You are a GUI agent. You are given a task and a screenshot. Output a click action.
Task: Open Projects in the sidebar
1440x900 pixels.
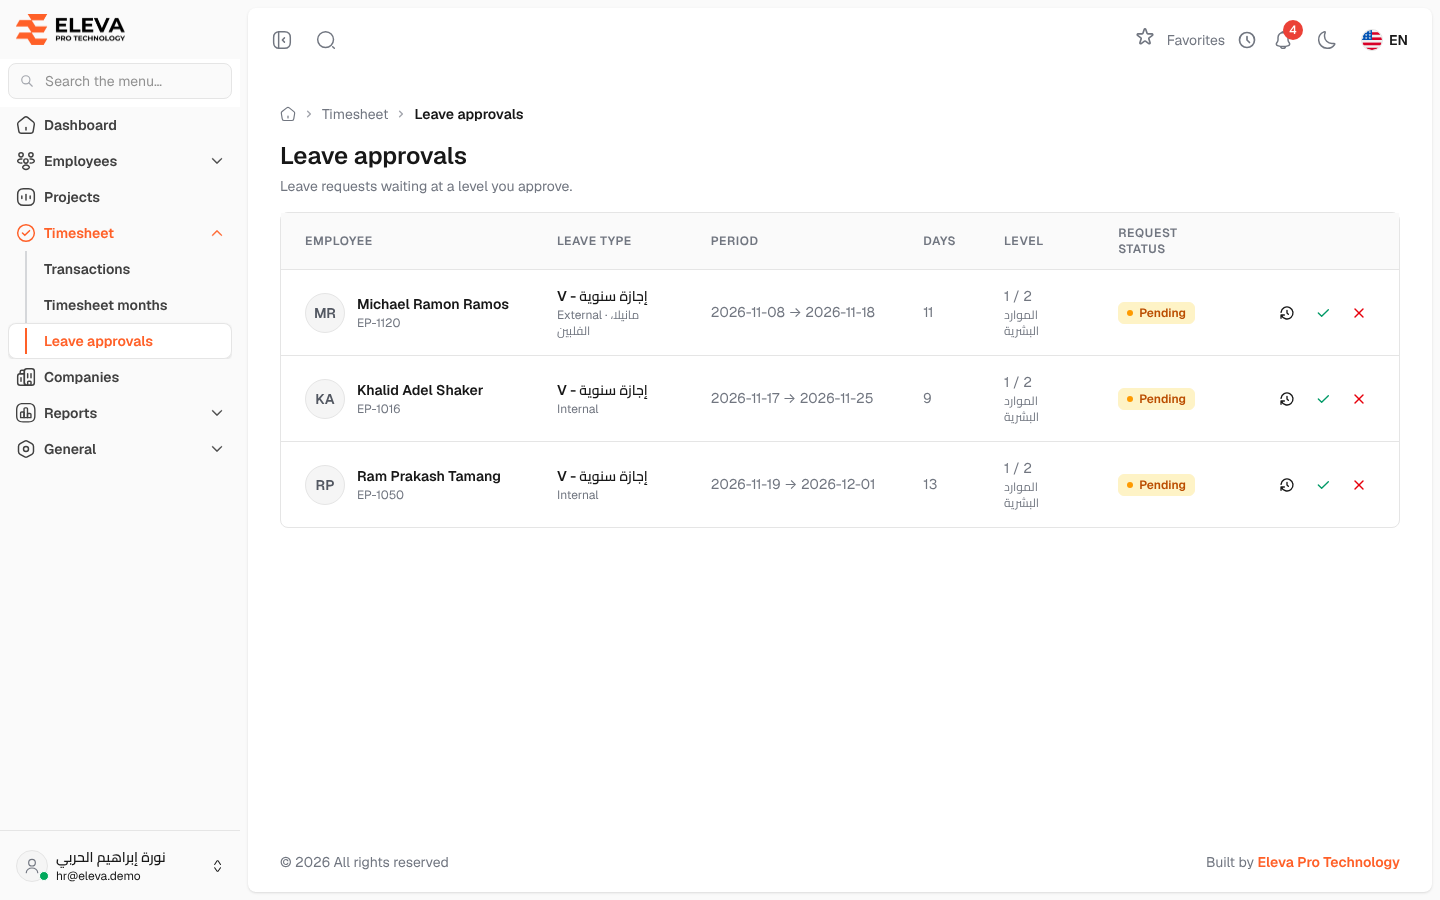(120, 197)
